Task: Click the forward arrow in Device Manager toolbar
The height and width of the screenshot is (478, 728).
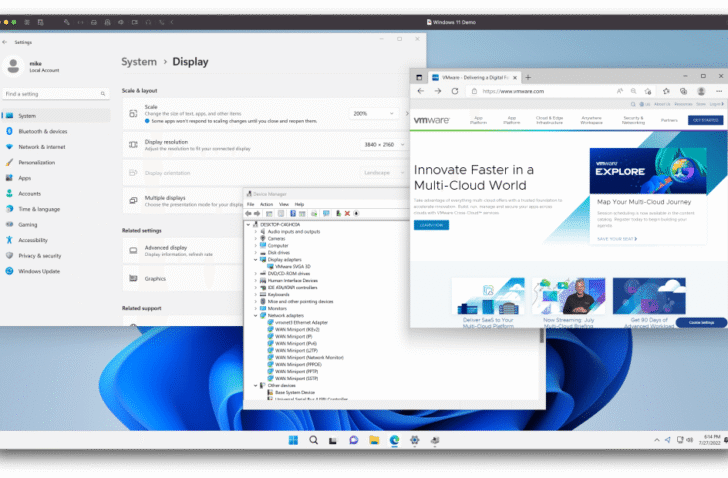Action: tap(257, 213)
